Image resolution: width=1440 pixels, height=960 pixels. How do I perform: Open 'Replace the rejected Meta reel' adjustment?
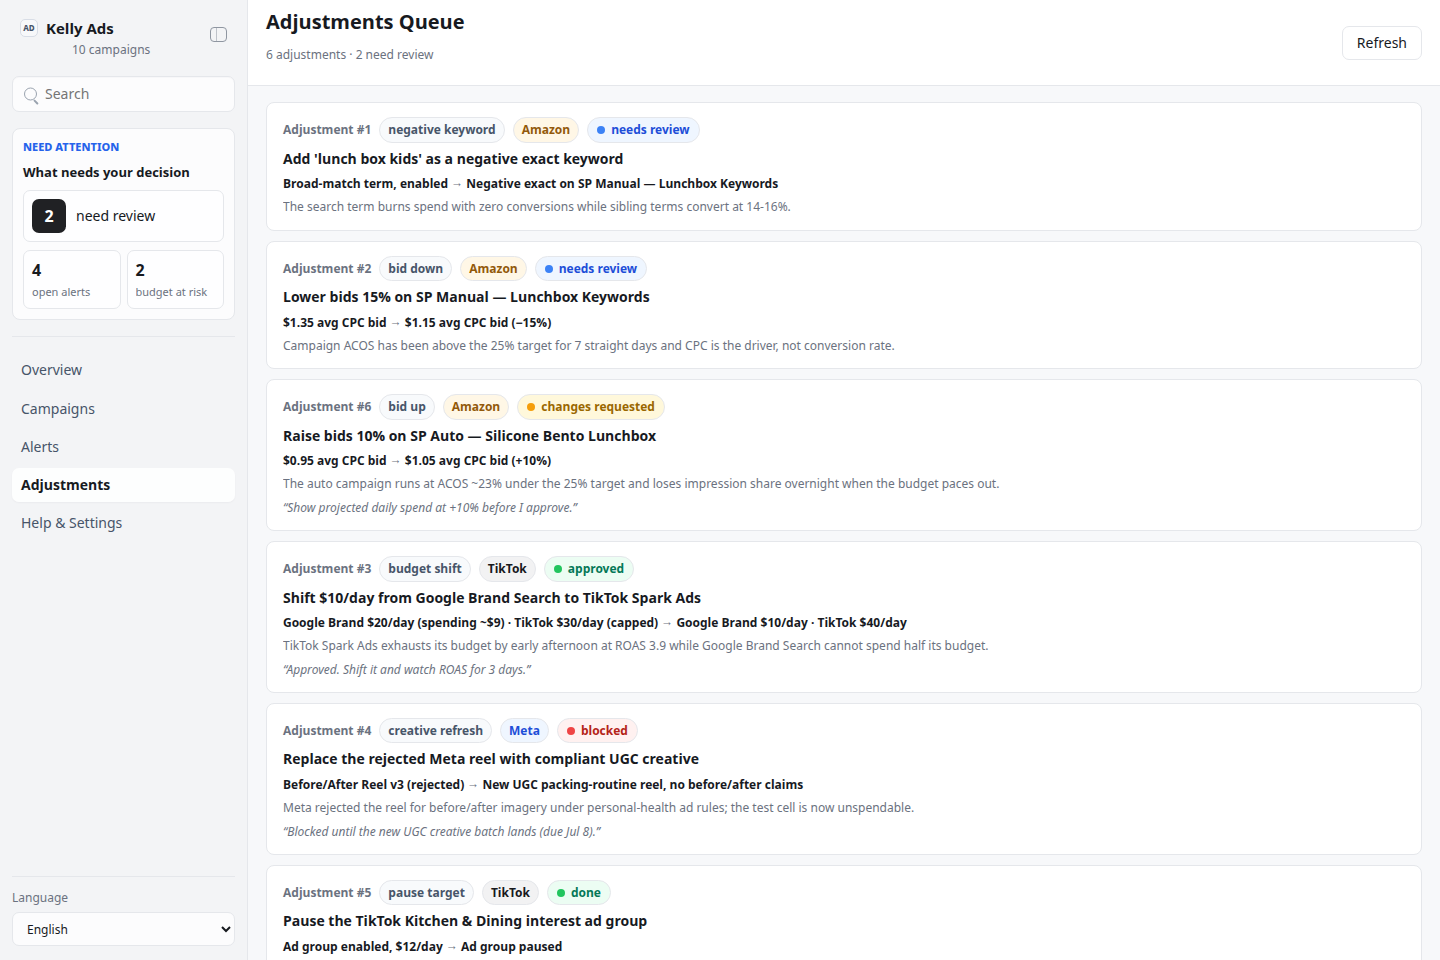[x=491, y=759]
